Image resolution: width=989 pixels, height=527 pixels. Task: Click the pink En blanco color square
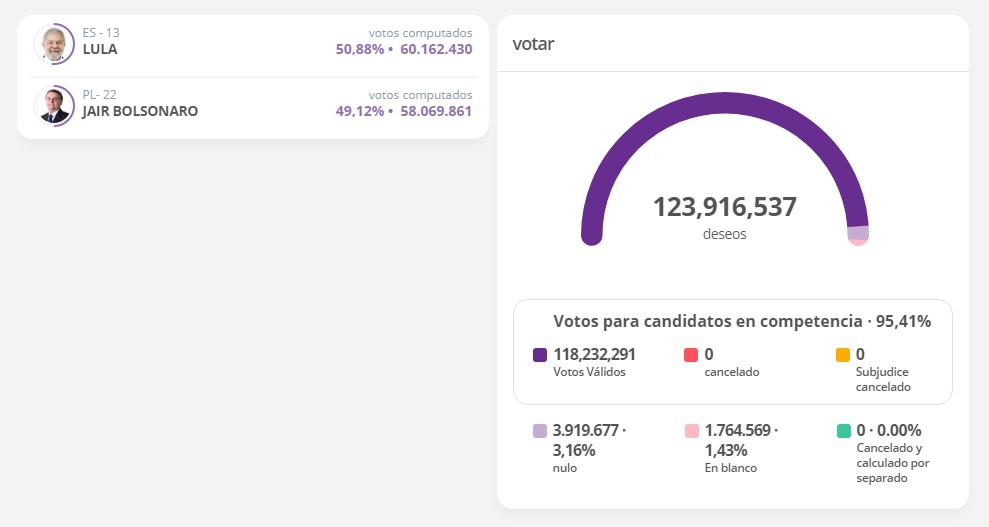pyautogui.click(x=691, y=431)
